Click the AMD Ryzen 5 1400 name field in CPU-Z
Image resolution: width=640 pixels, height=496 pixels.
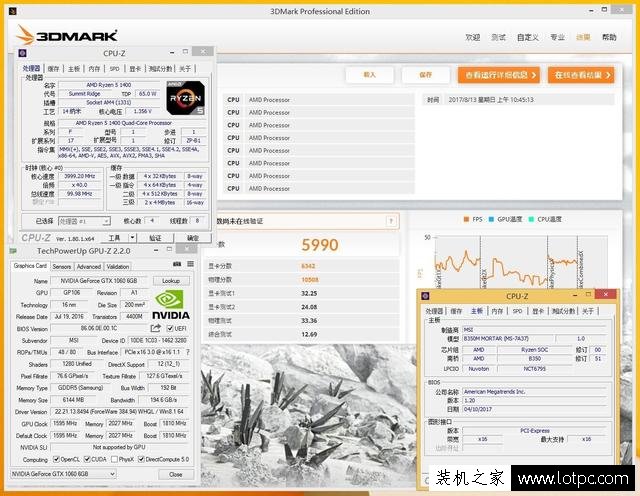pyautogui.click(x=109, y=85)
